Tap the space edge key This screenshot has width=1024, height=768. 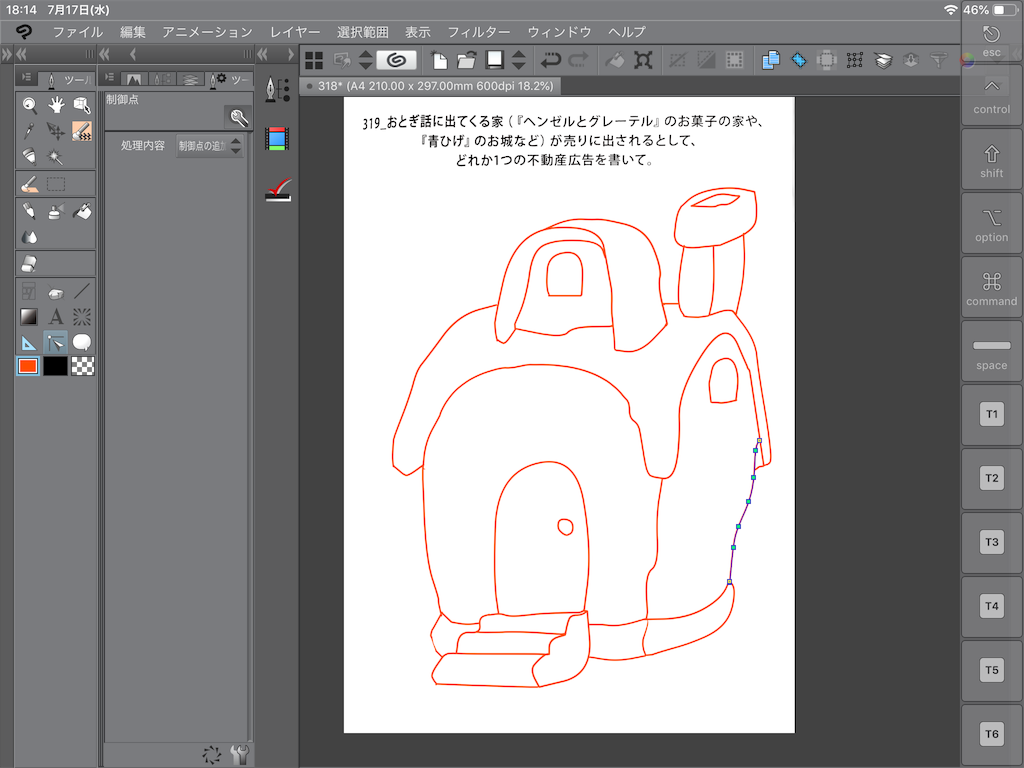(991, 352)
